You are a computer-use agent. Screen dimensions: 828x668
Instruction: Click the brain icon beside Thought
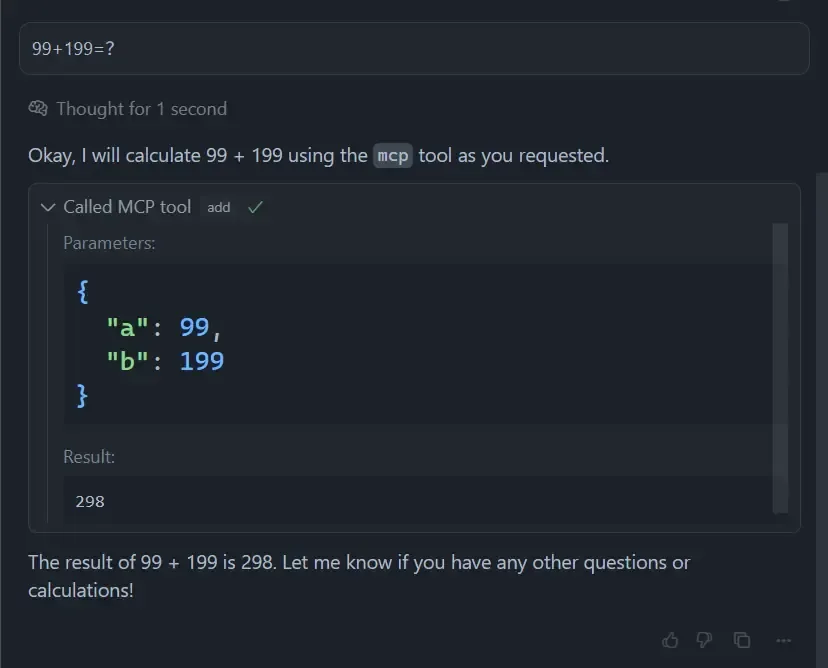(38, 108)
